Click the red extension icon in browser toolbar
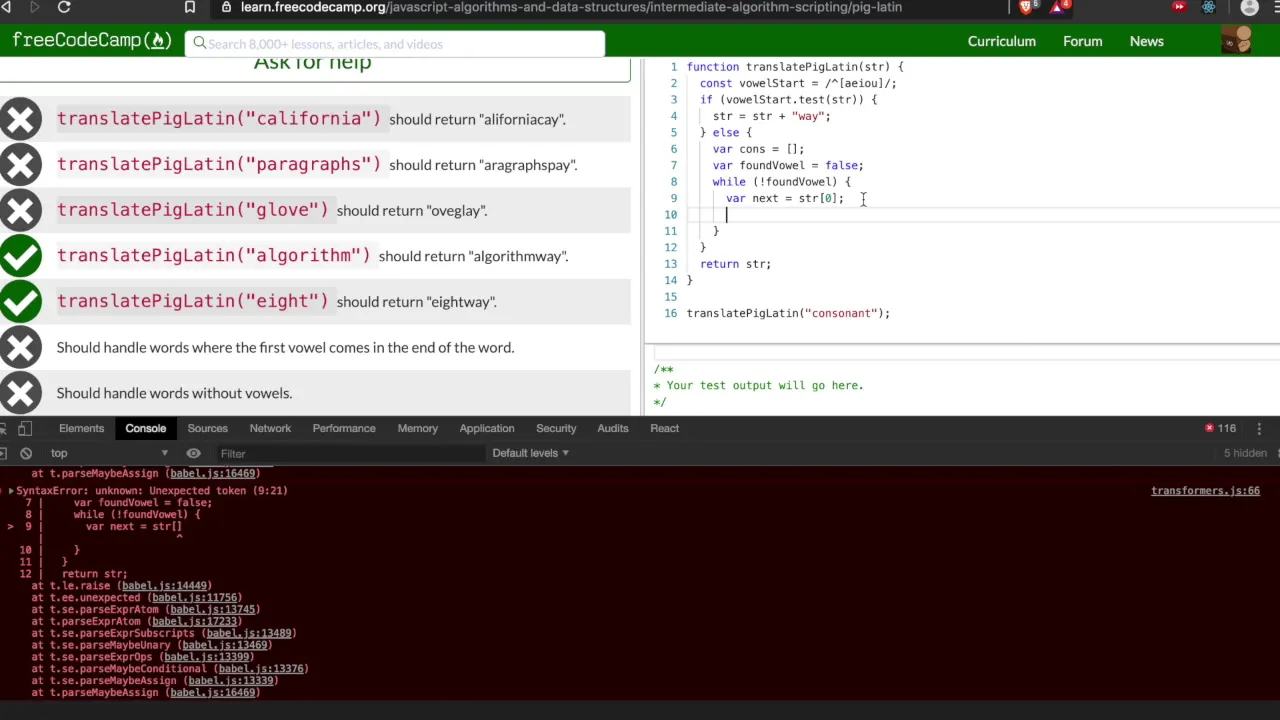Screen dimensions: 1280x720 pos(1179,7)
